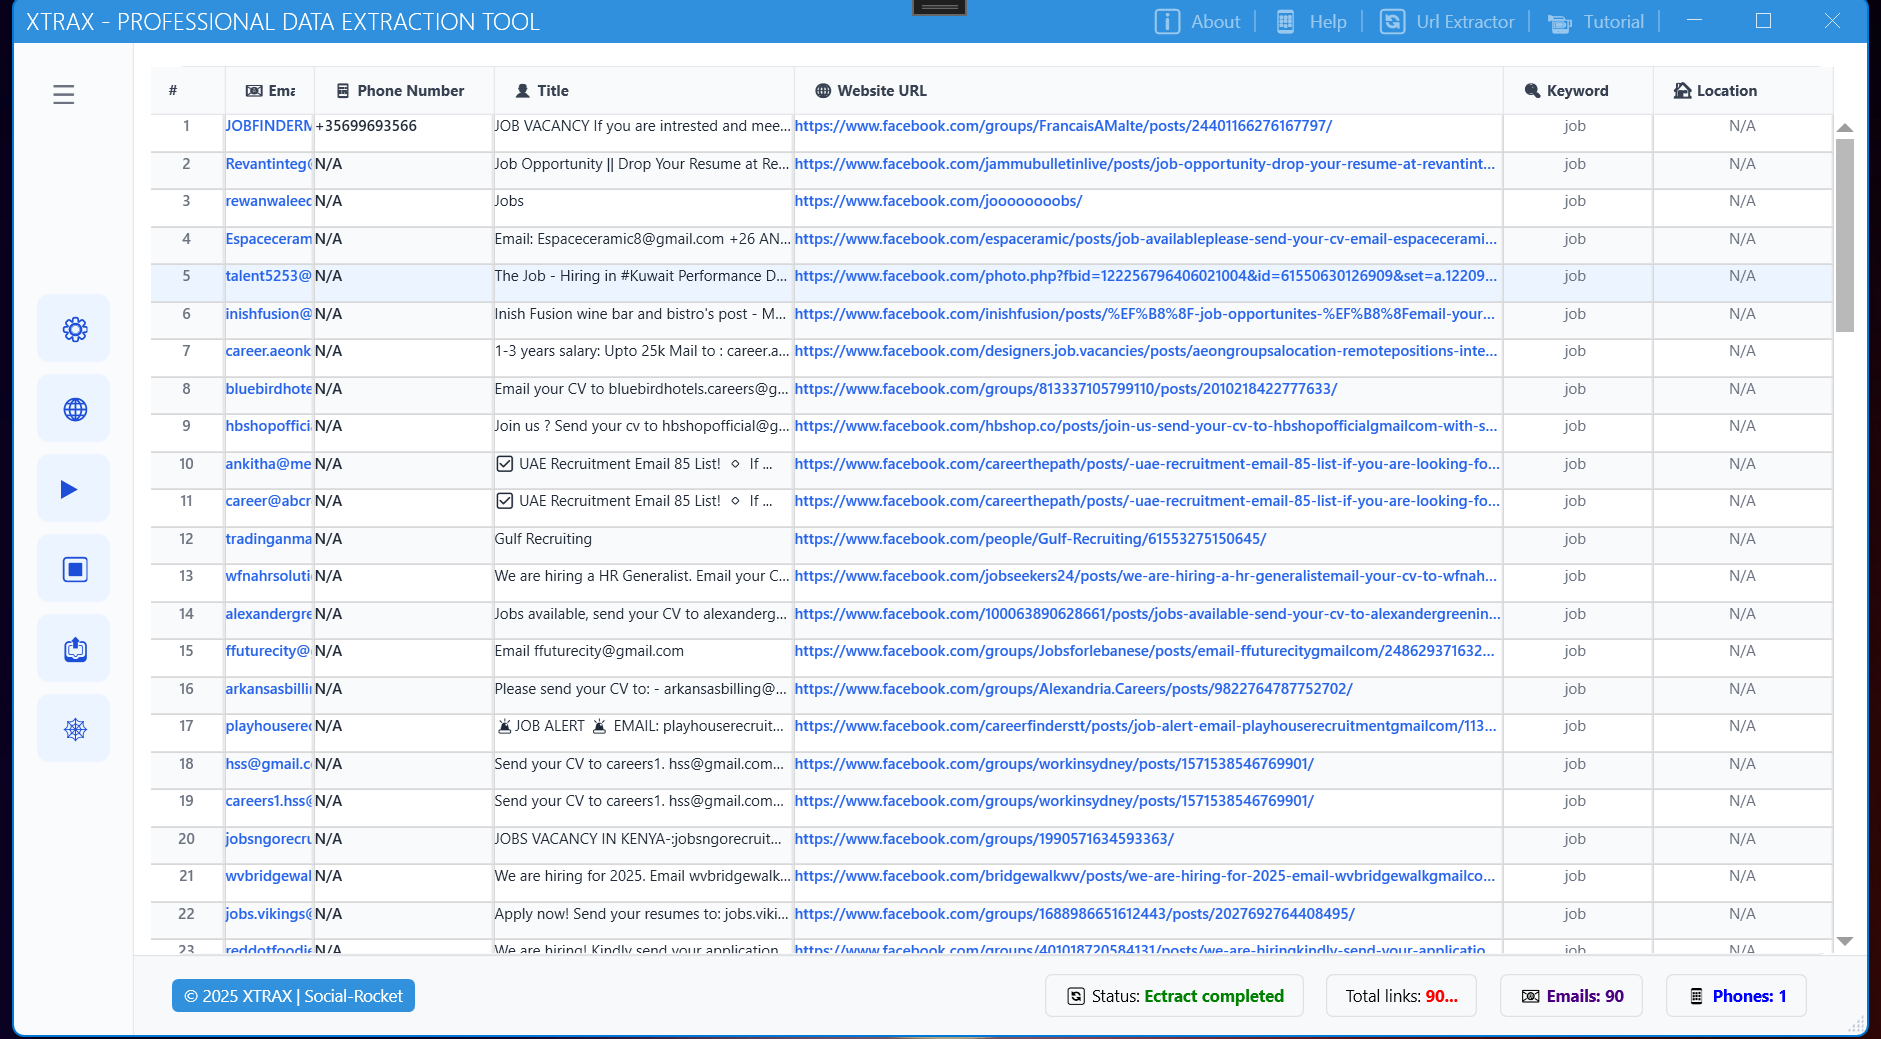Click the 2025 XTRAX Social-Rocket button

[x=293, y=996]
